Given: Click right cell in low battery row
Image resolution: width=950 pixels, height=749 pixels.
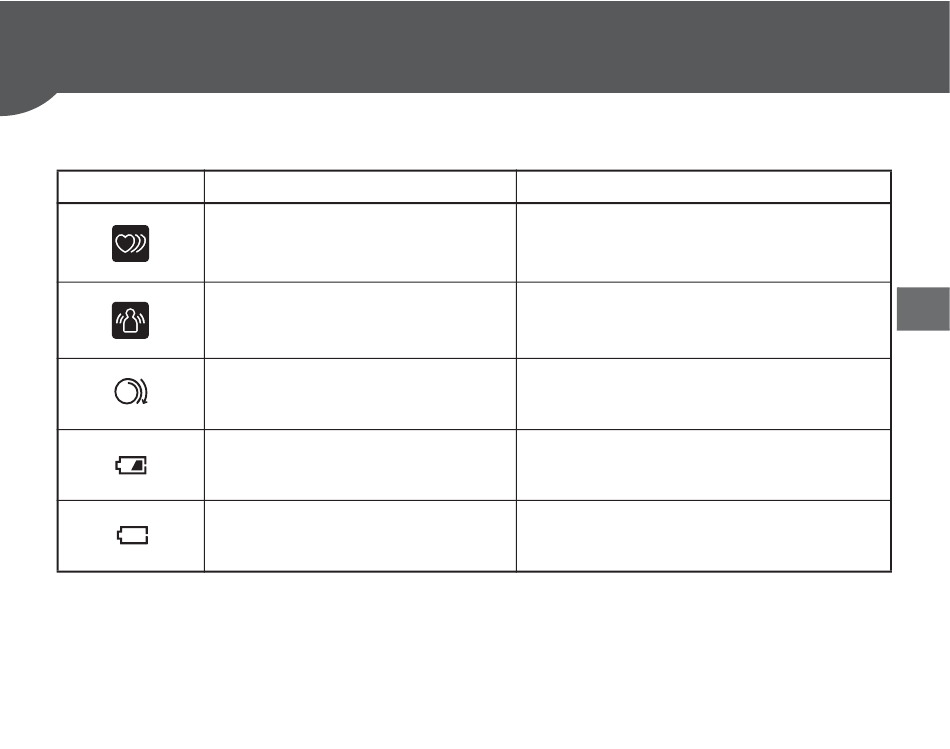Looking at the screenshot, I should tap(703, 465).
